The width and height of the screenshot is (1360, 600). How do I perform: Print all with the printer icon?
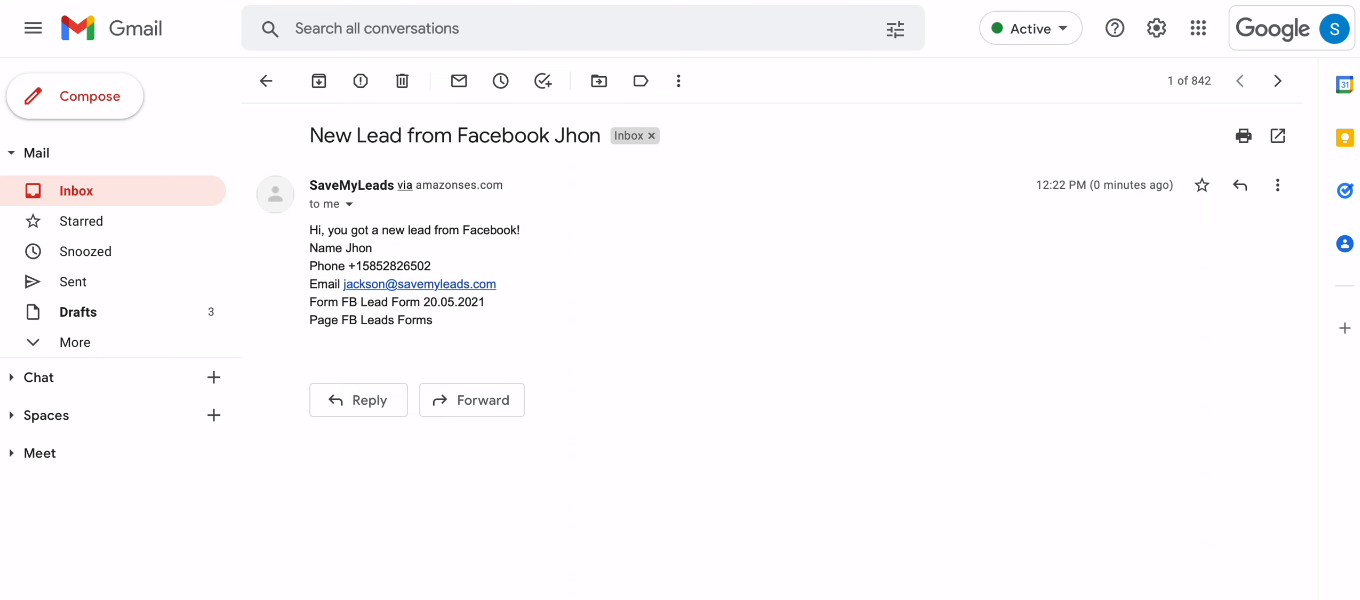[x=1244, y=136]
